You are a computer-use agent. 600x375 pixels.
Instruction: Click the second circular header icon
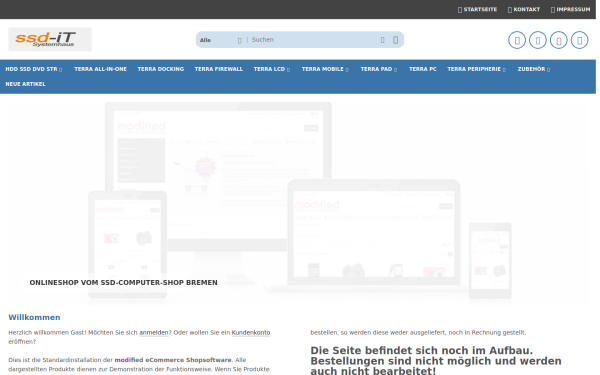coord(538,40)
